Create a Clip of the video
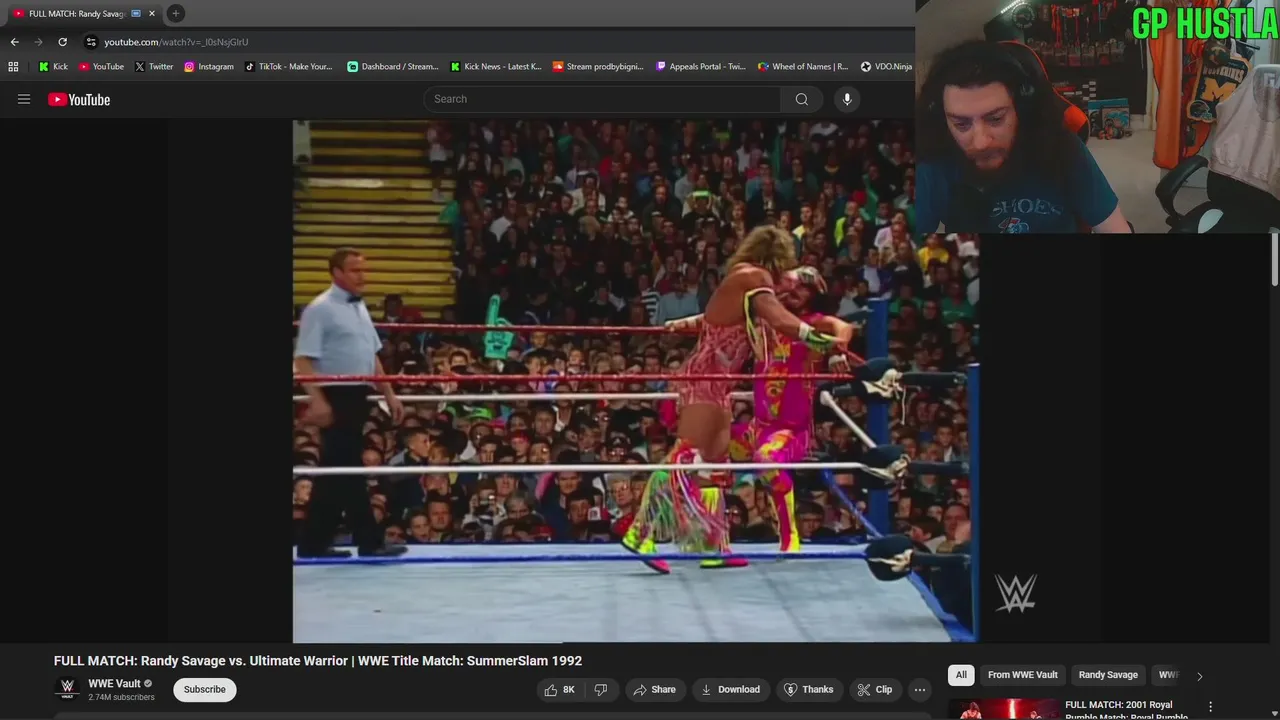 pyautogui.click(x=874, y=689)
